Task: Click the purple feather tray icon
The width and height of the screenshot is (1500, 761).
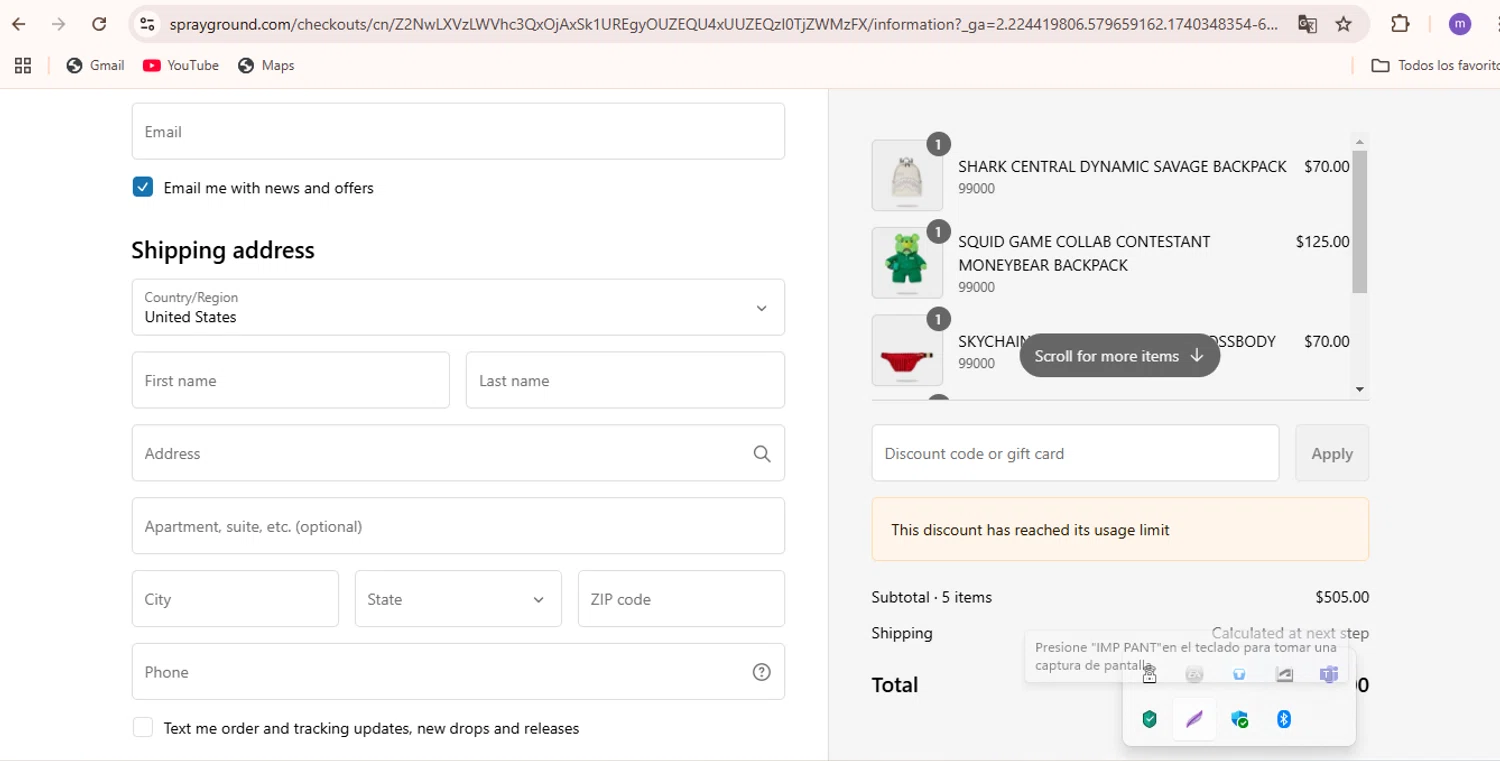Action: point(1194,719)
